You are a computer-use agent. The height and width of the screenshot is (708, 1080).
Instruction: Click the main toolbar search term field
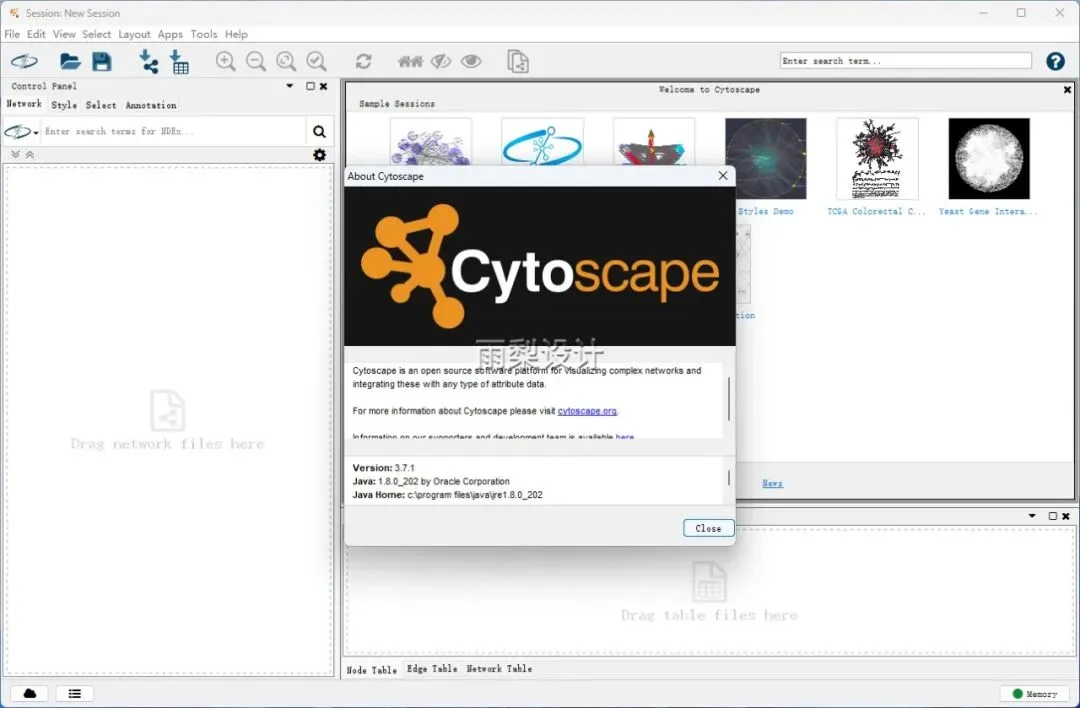pyautogui.click(x=906, y=61)
